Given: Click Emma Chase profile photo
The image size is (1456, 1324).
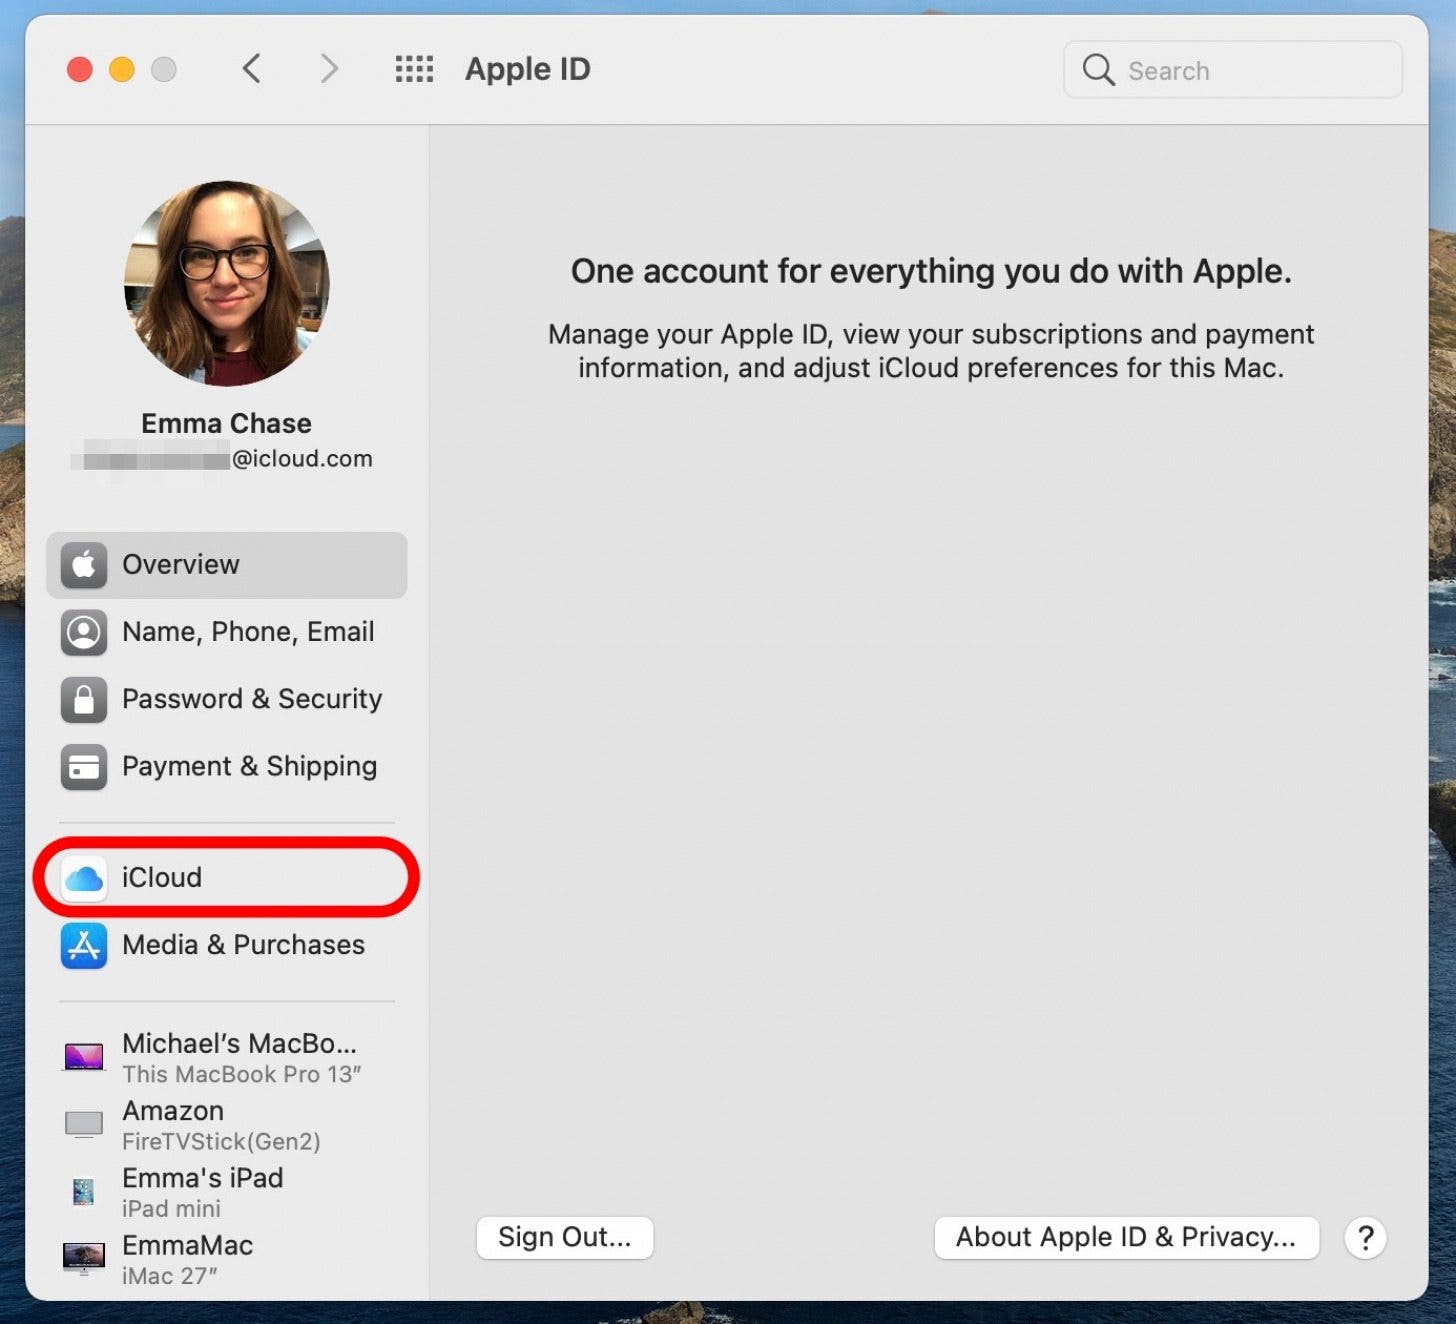Looking at the screenshot, I should click(227, 283).
